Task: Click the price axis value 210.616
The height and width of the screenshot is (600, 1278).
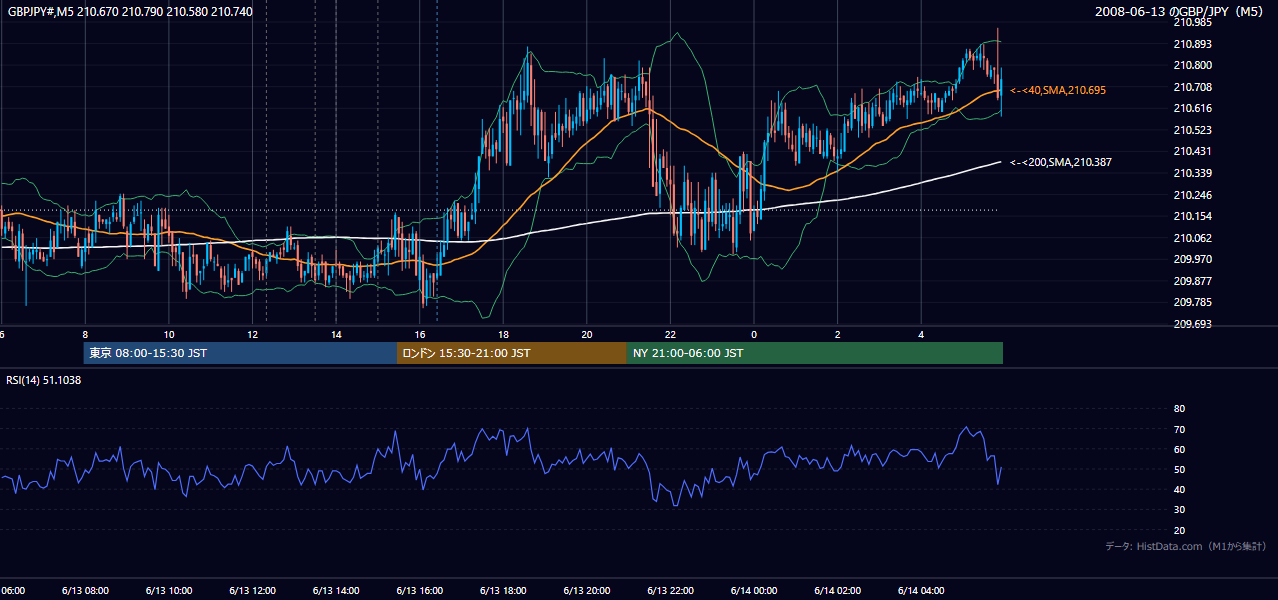Action: click(x=1192, y=108)
